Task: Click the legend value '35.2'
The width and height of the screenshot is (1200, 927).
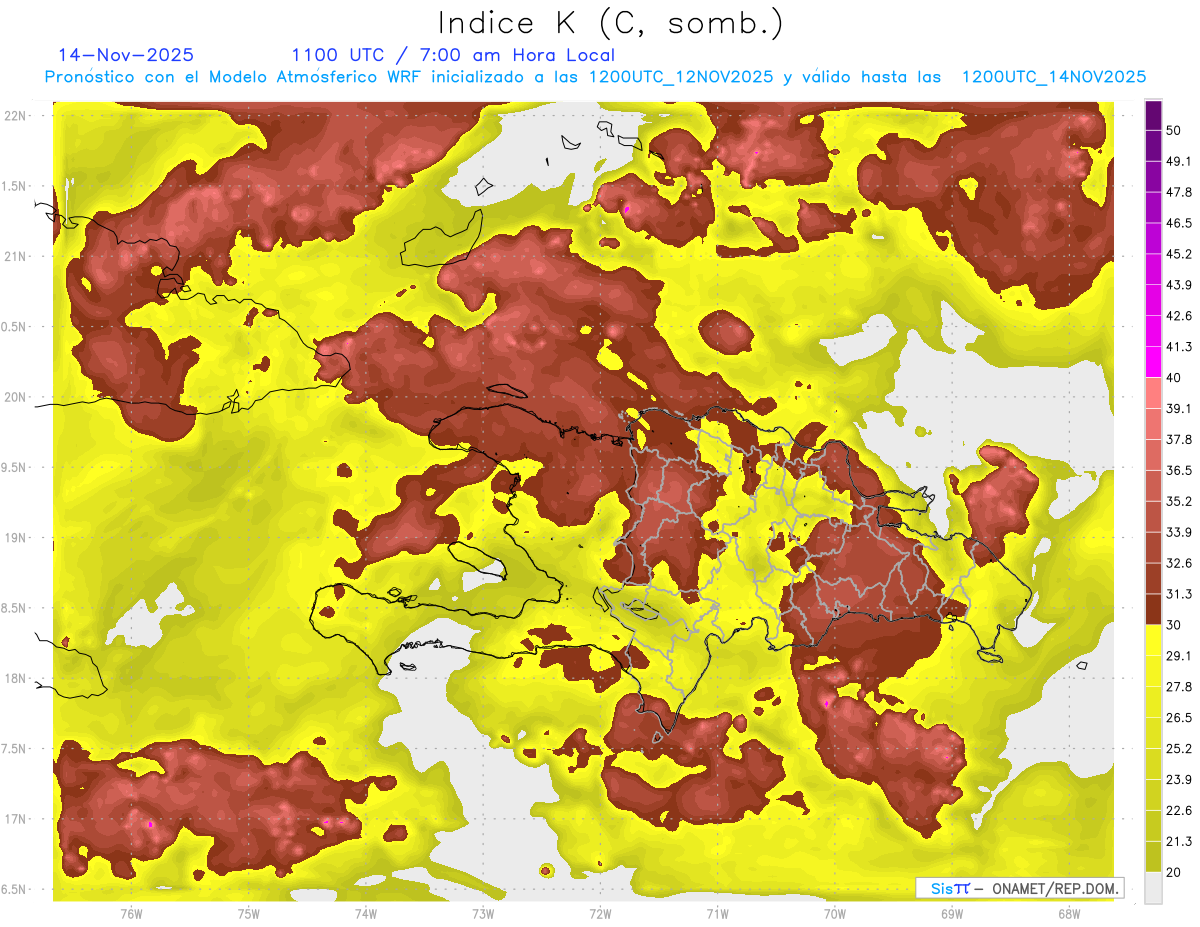Action: 1178,501
